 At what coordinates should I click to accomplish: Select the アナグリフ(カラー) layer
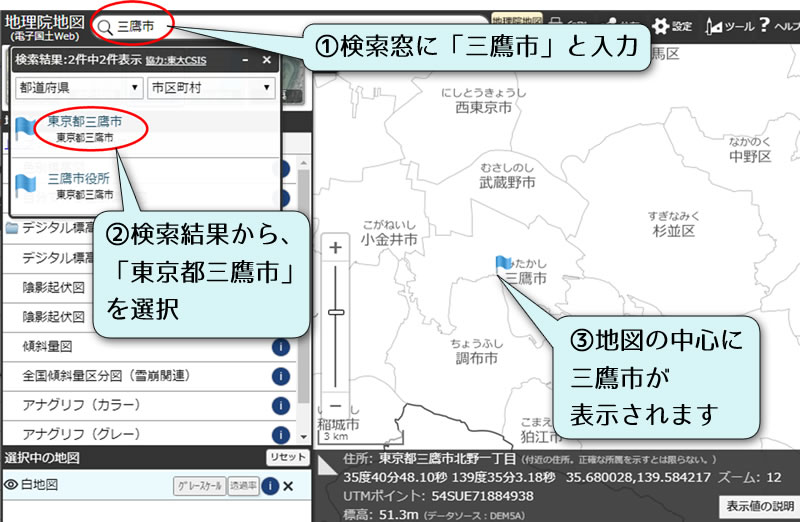pos(81,405)
